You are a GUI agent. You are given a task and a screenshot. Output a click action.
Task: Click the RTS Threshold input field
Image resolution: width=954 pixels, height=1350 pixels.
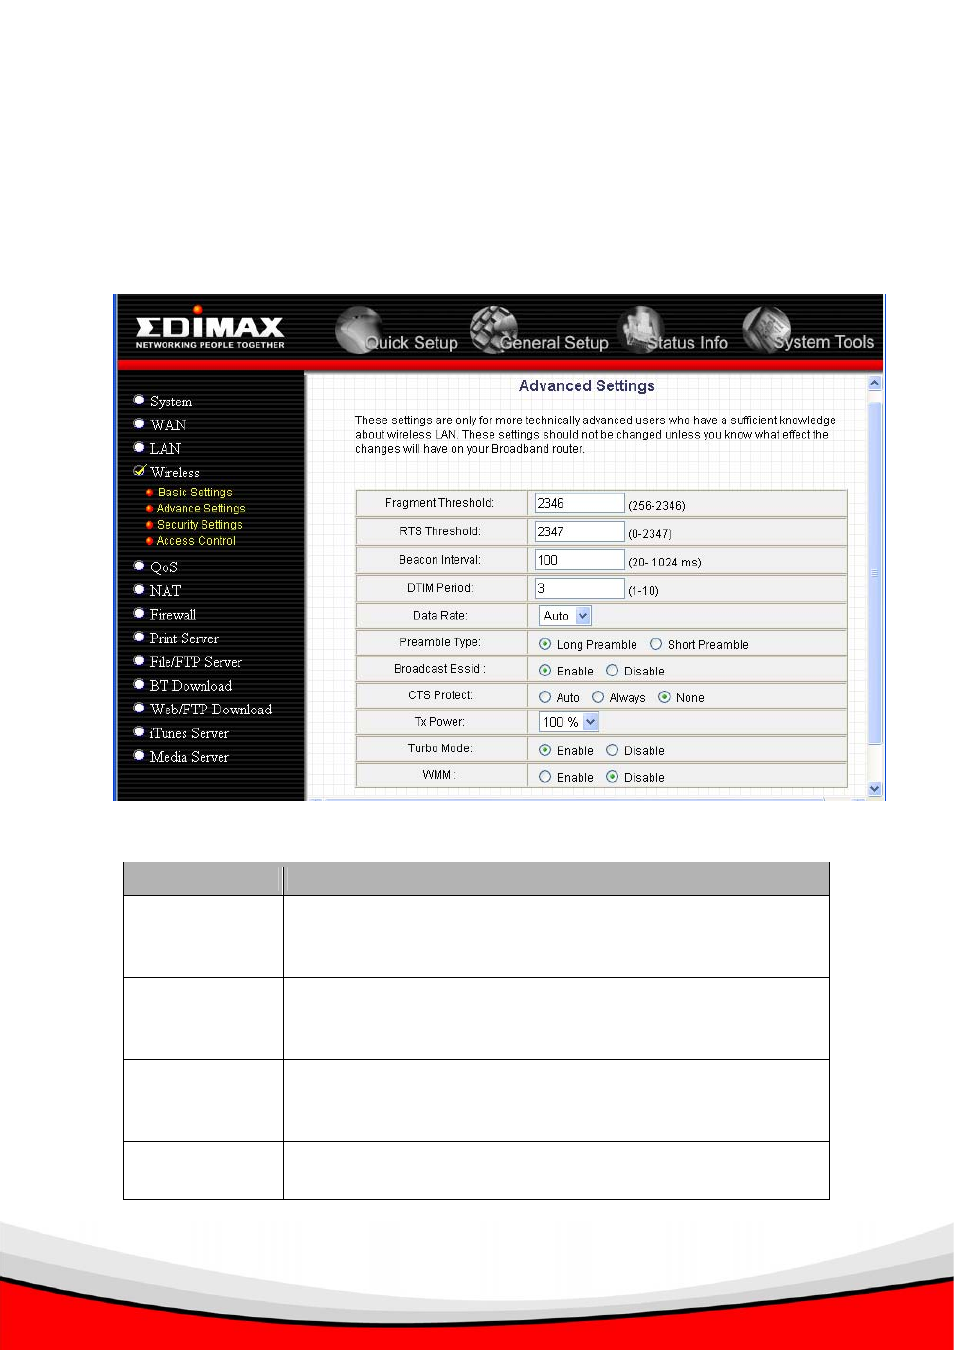580,532
